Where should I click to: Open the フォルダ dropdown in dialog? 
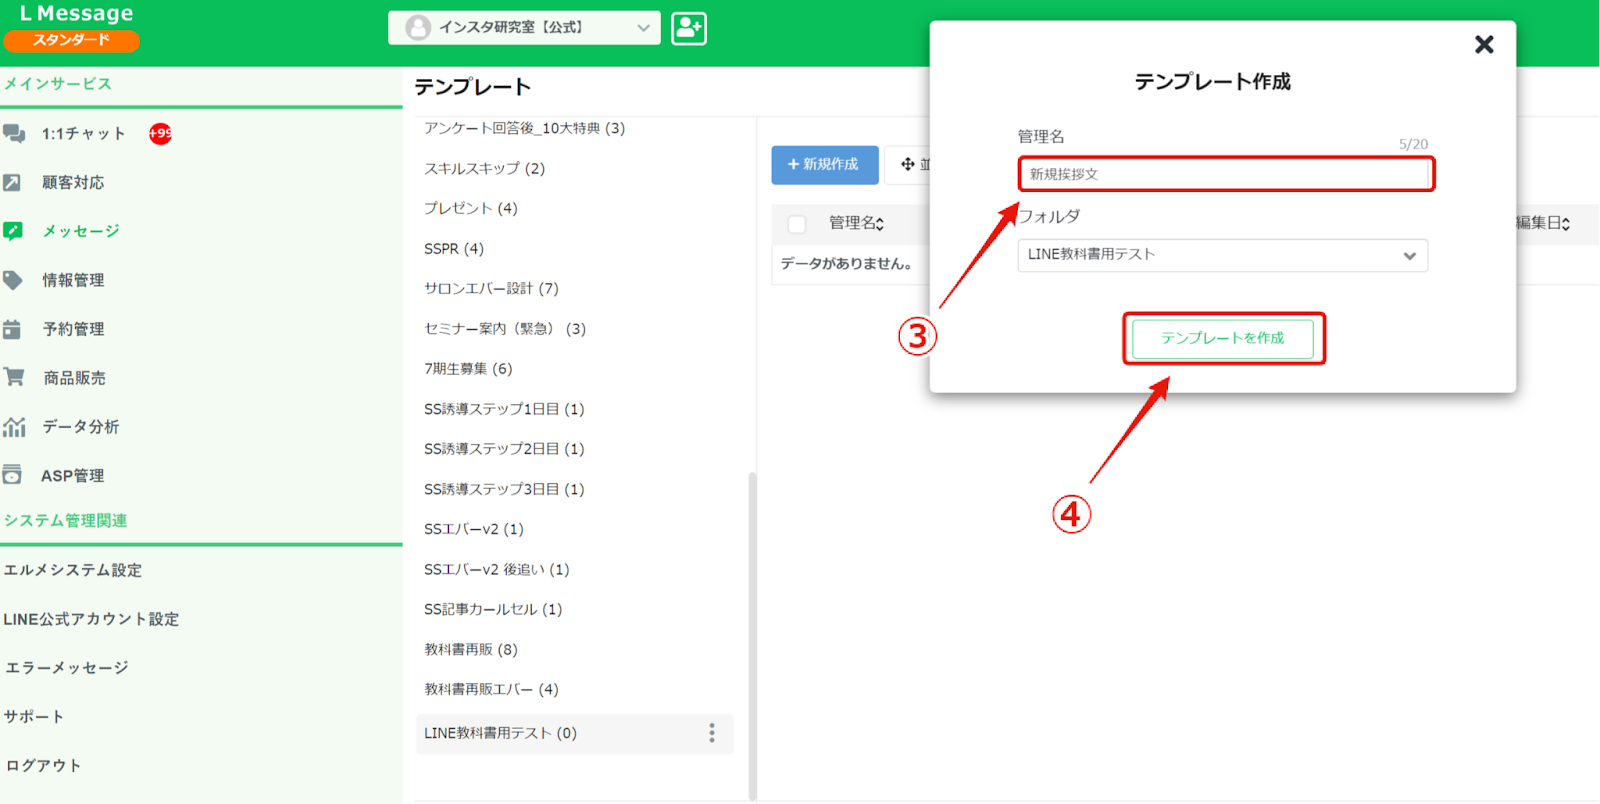(1222, 255)
